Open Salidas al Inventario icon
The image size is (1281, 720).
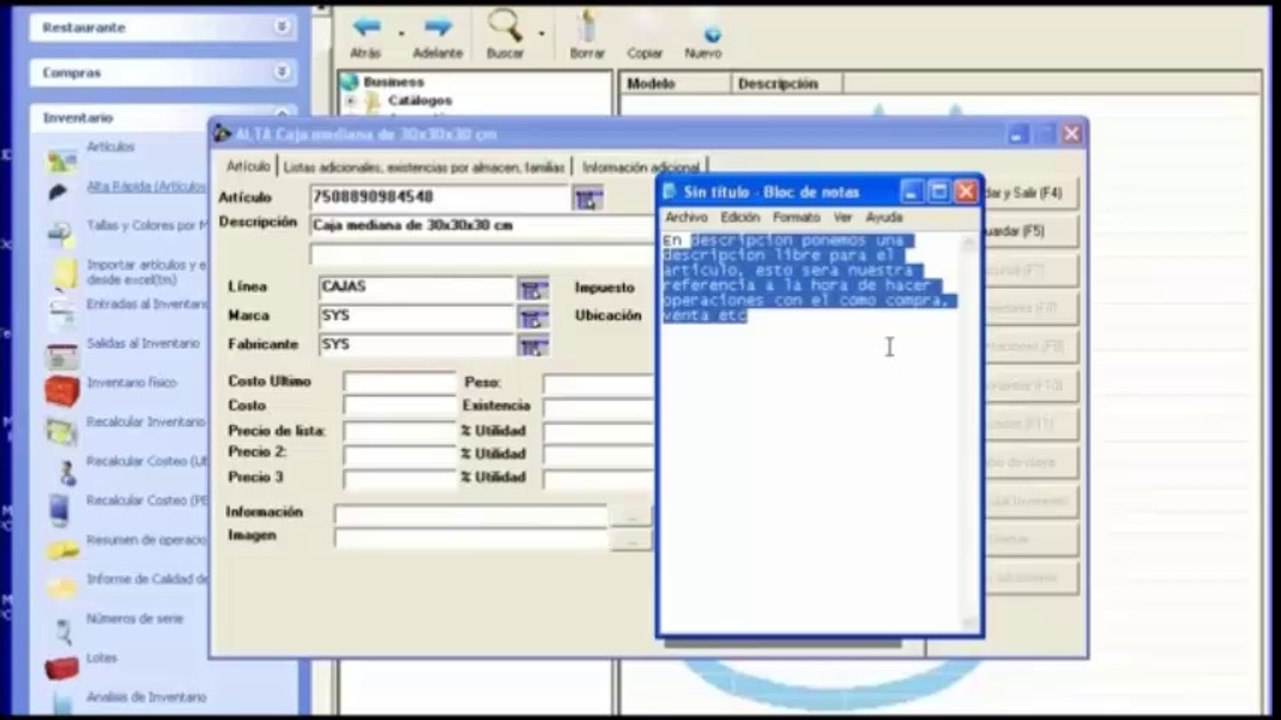point(62,353)
